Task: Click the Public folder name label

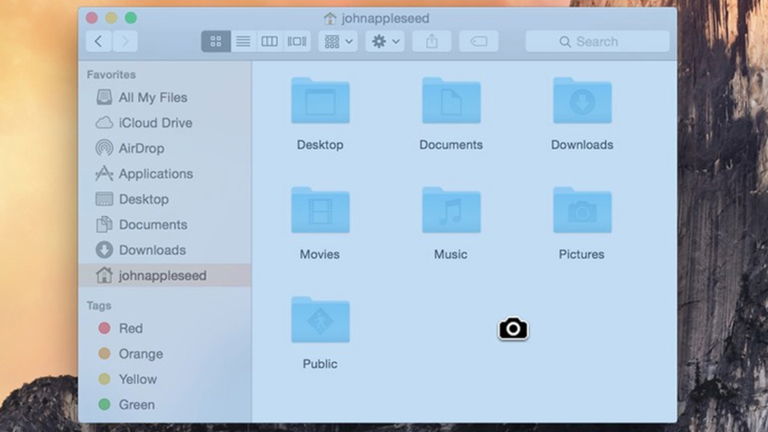Action: click(320, 364)
